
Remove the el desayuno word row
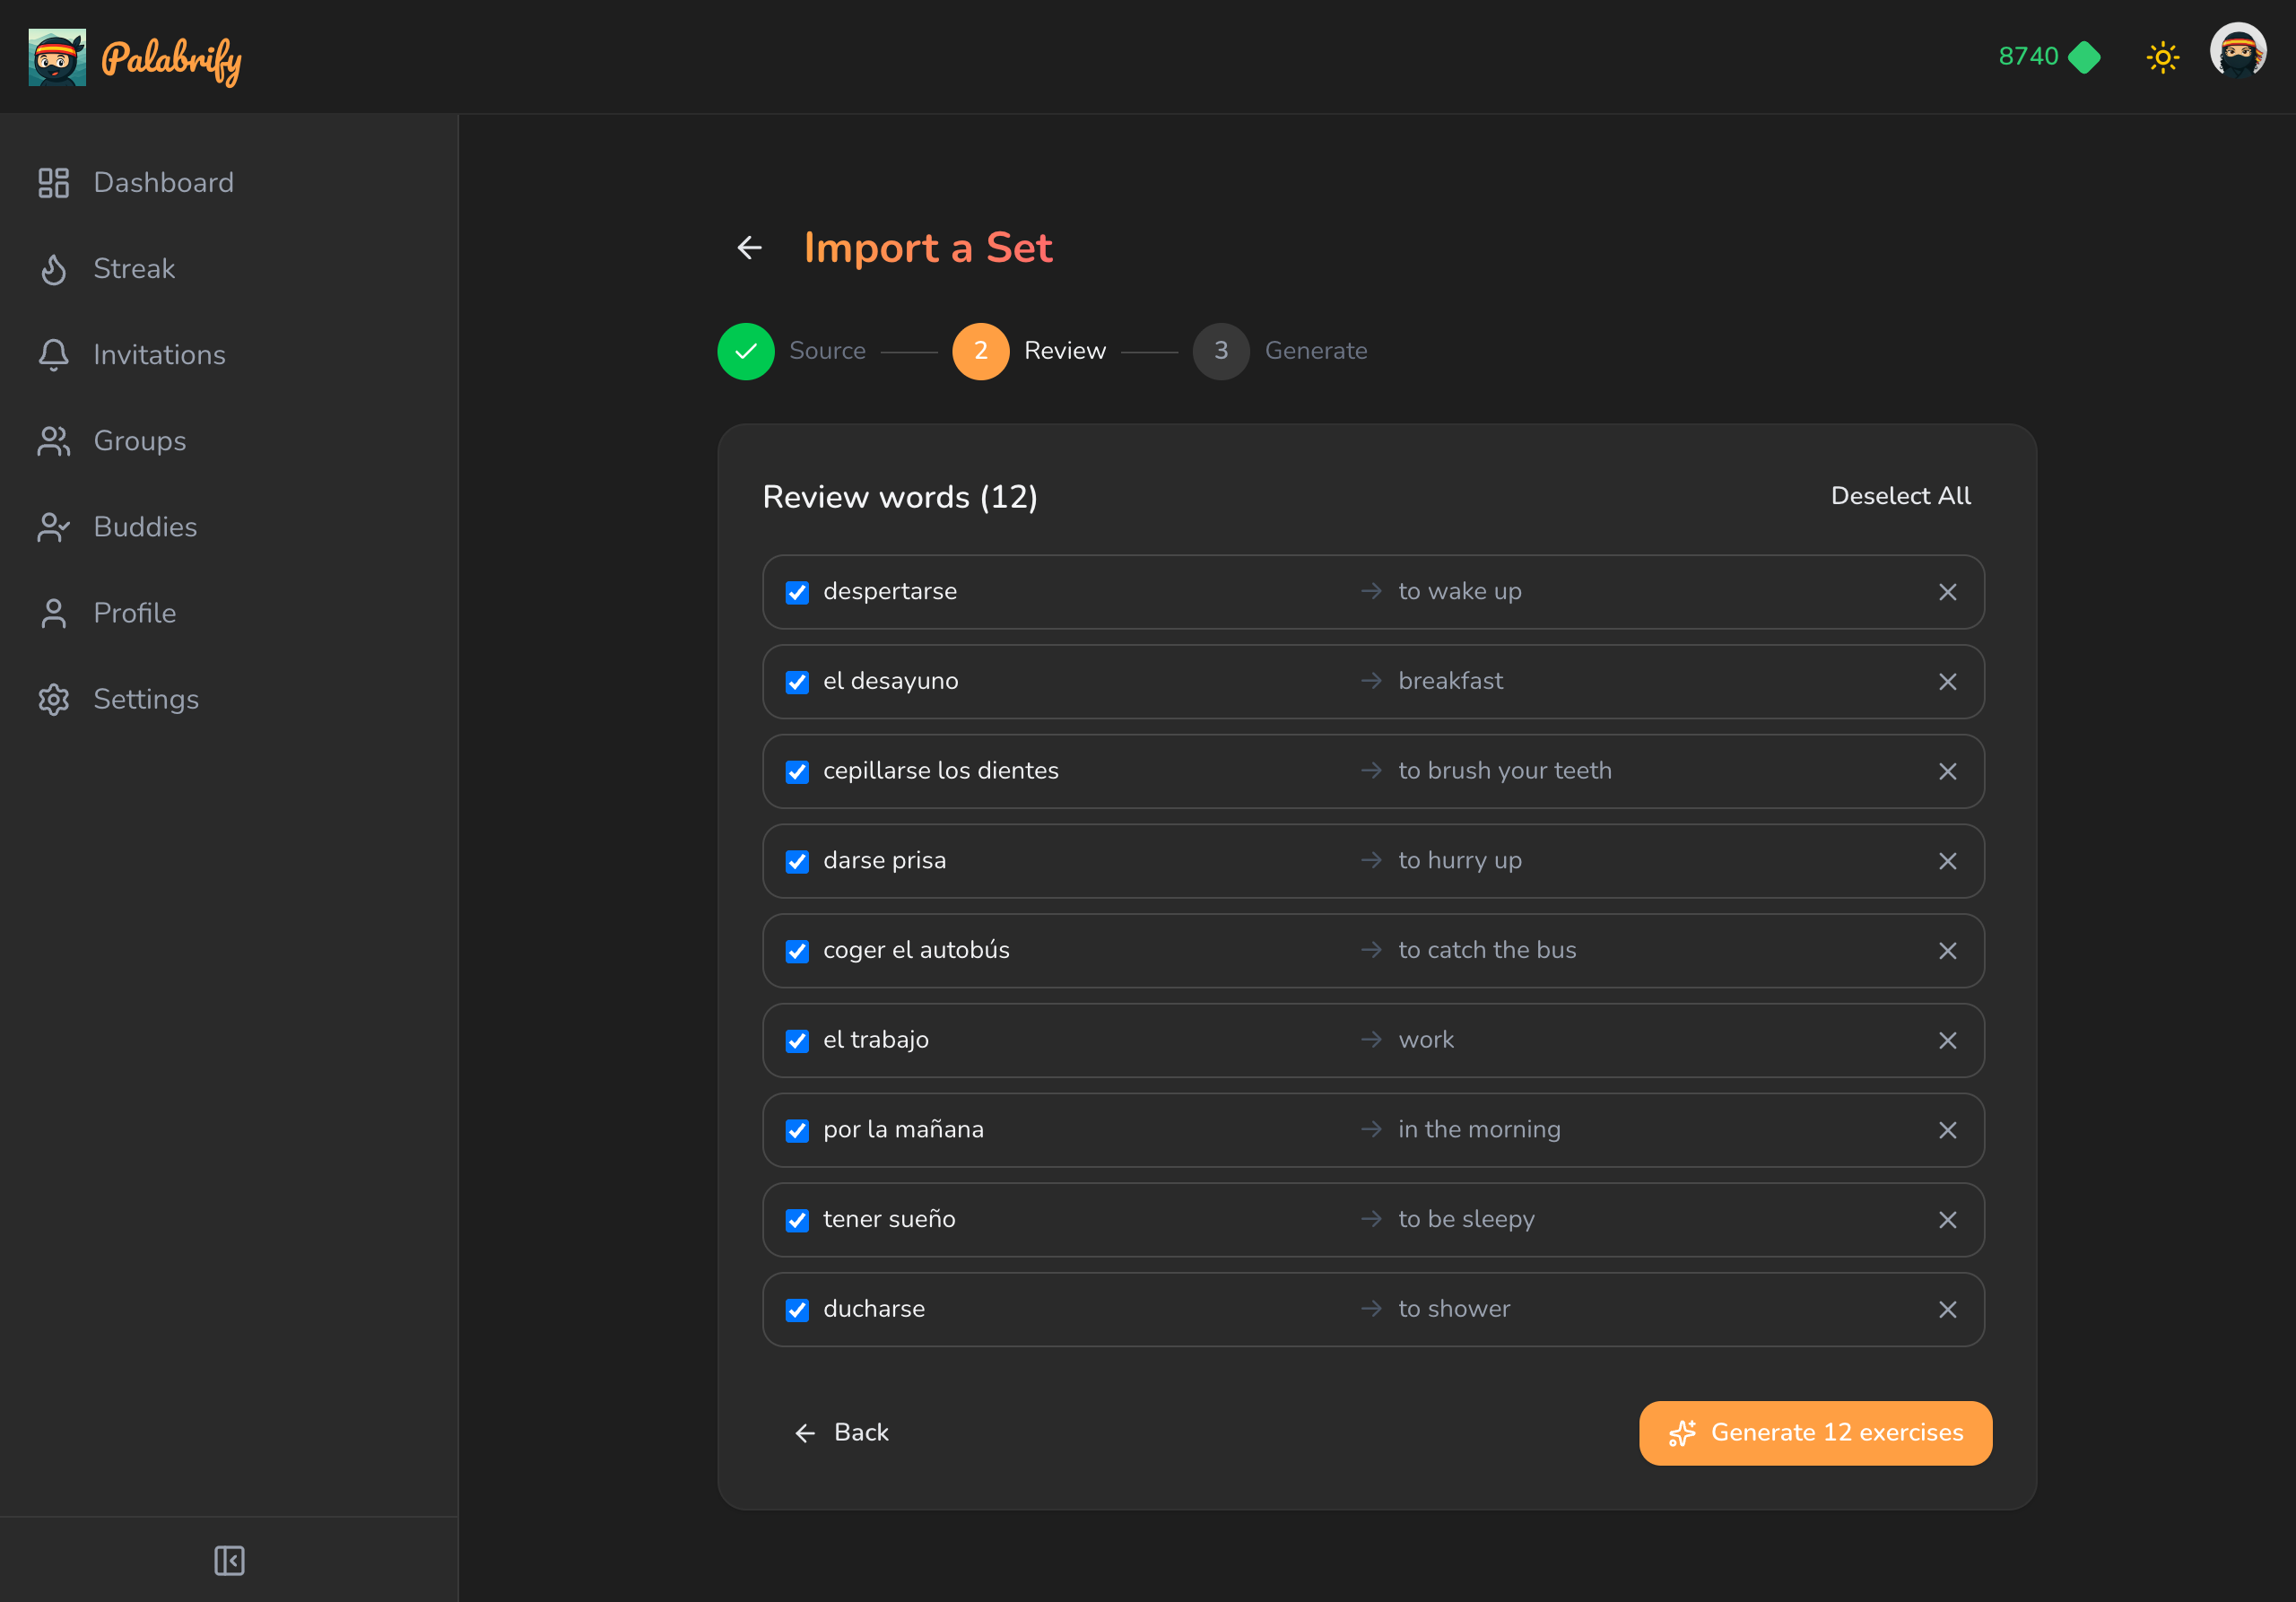[x=1947, y=681]
